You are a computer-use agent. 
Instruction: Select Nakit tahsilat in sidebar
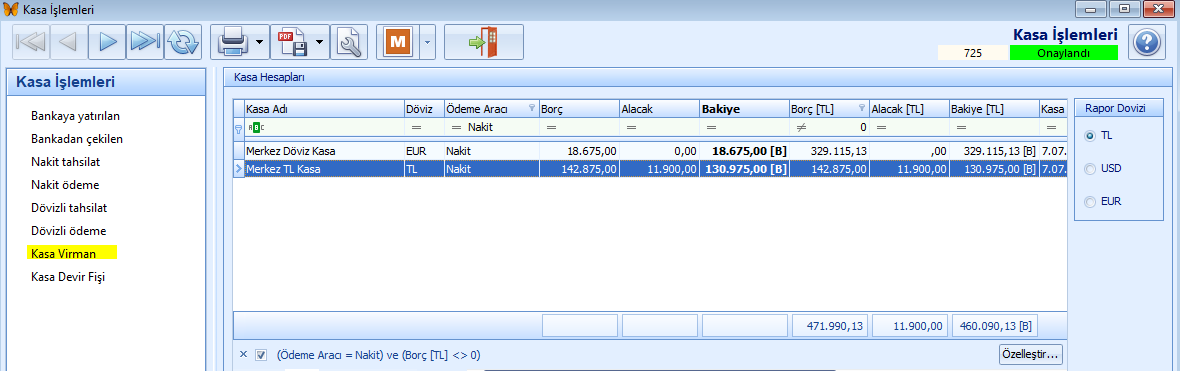pyautogui.click(x=65, y=162)
